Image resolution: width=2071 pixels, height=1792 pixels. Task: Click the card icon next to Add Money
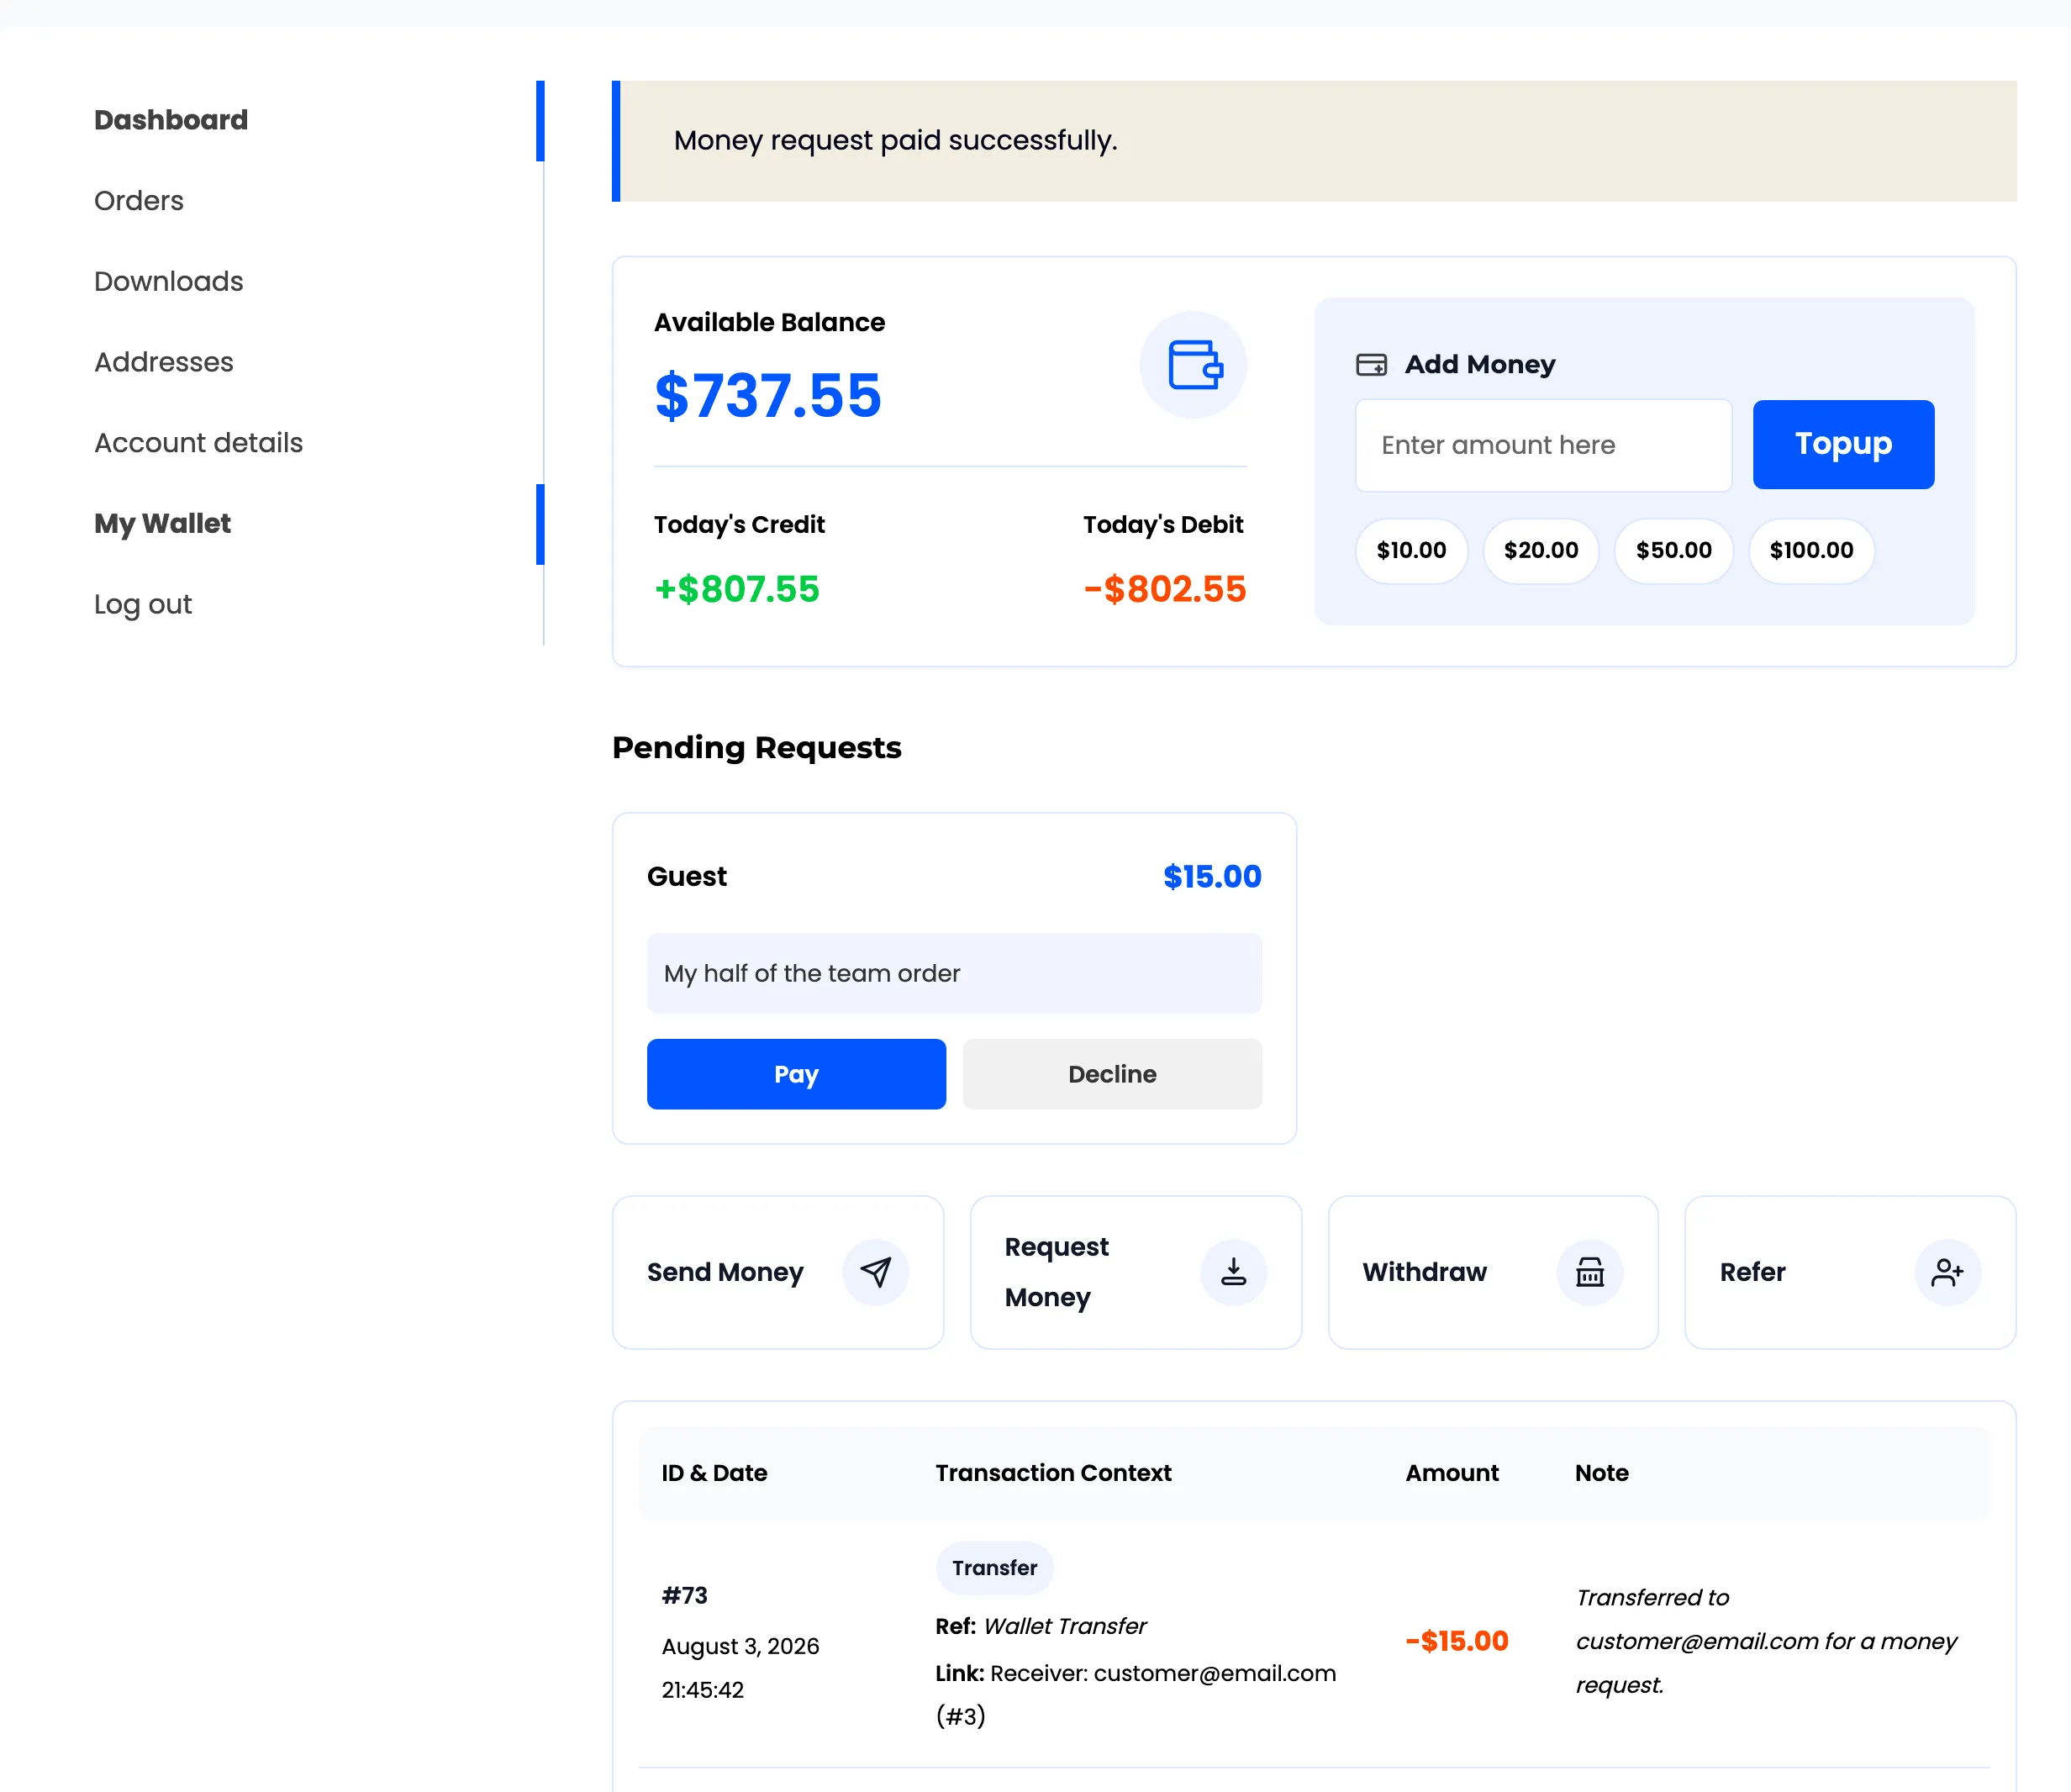pos(1371,365)
